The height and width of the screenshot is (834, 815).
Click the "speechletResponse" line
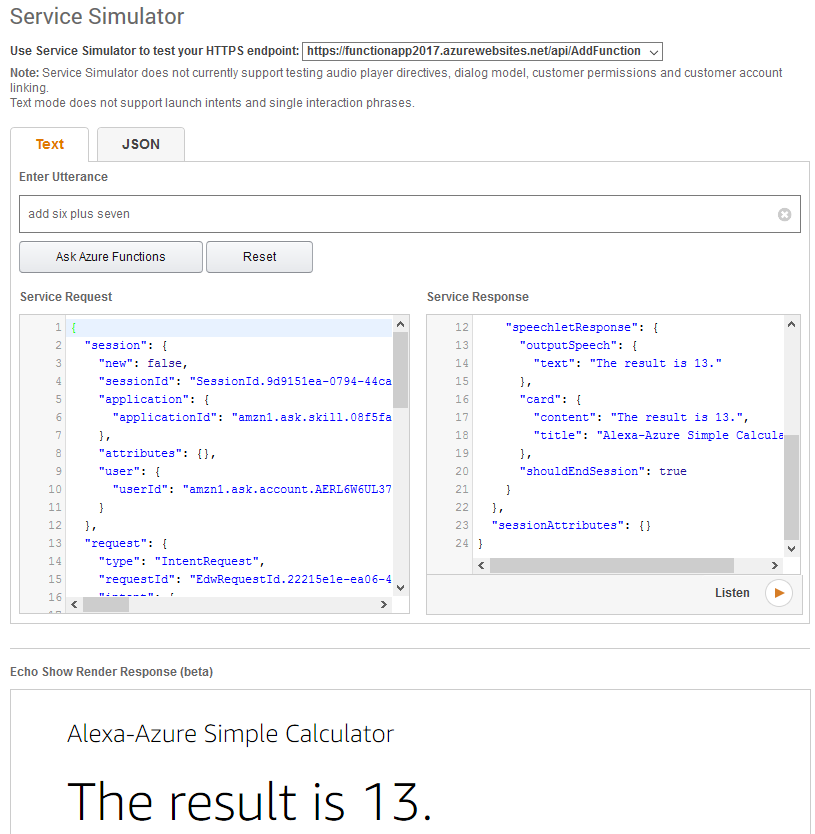tap(582, 327)
